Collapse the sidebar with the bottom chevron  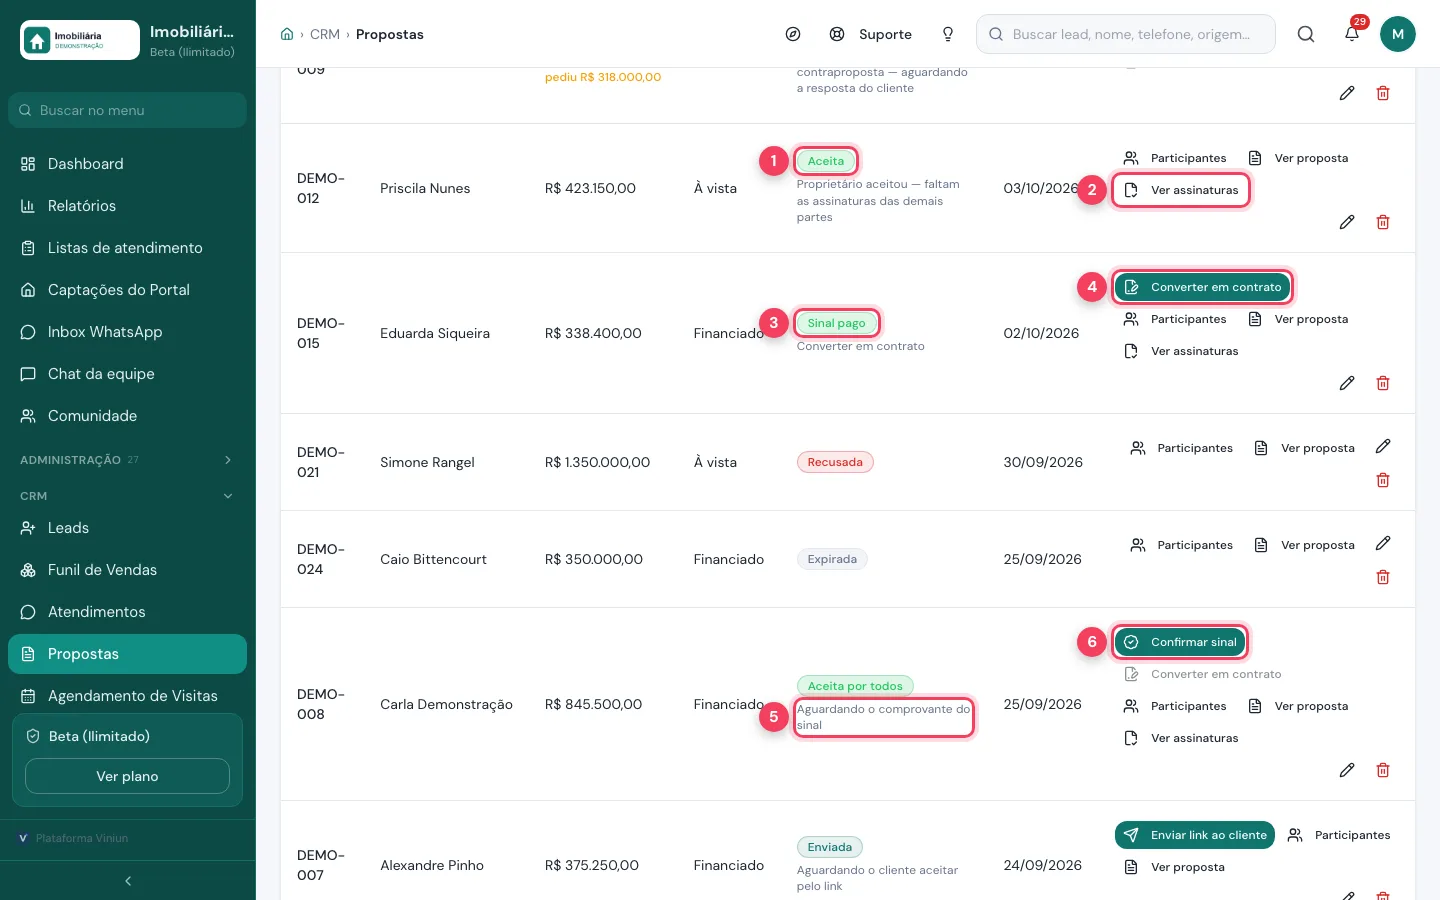pyautogui.click(x=128, y=881)
